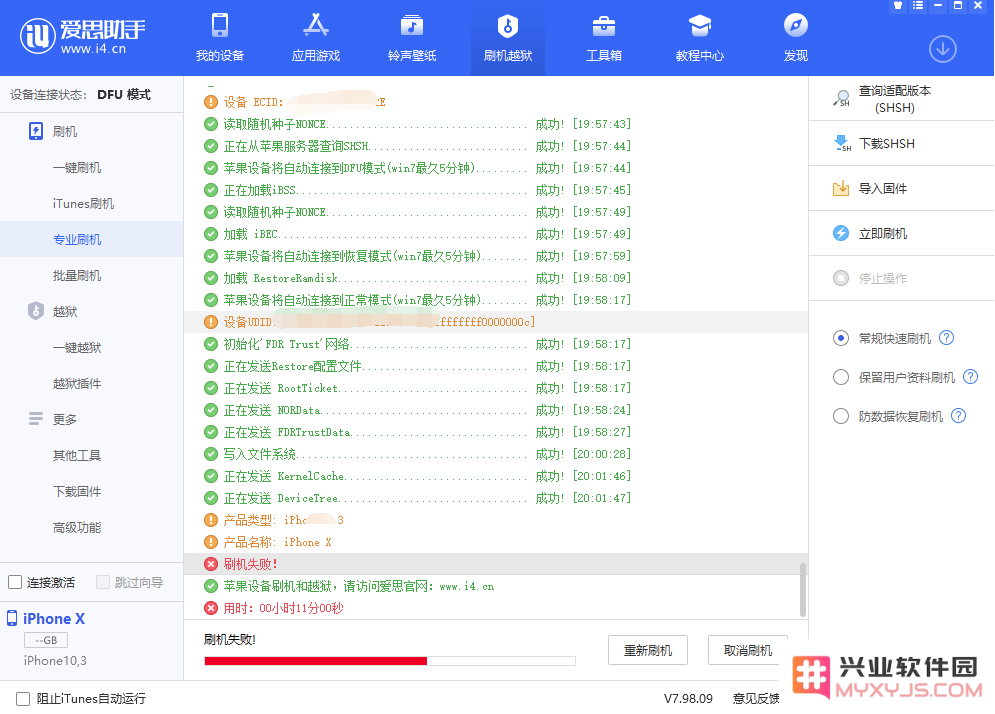
Task: Open help icon beside 防数据恢复刷机
Action: 958,416
